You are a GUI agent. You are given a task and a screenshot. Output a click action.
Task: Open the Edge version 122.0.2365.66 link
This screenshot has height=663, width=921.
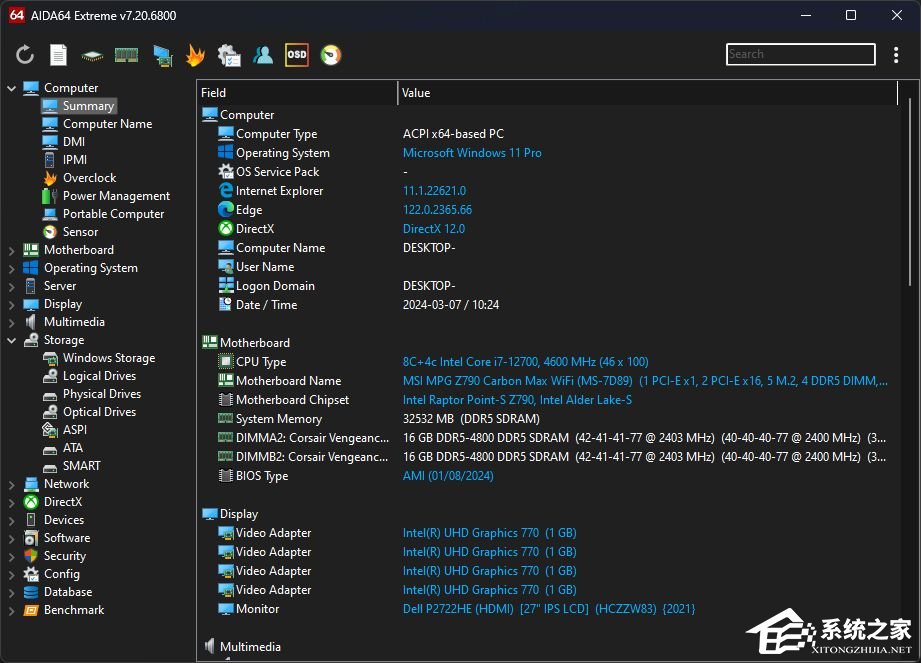point(438,210)
